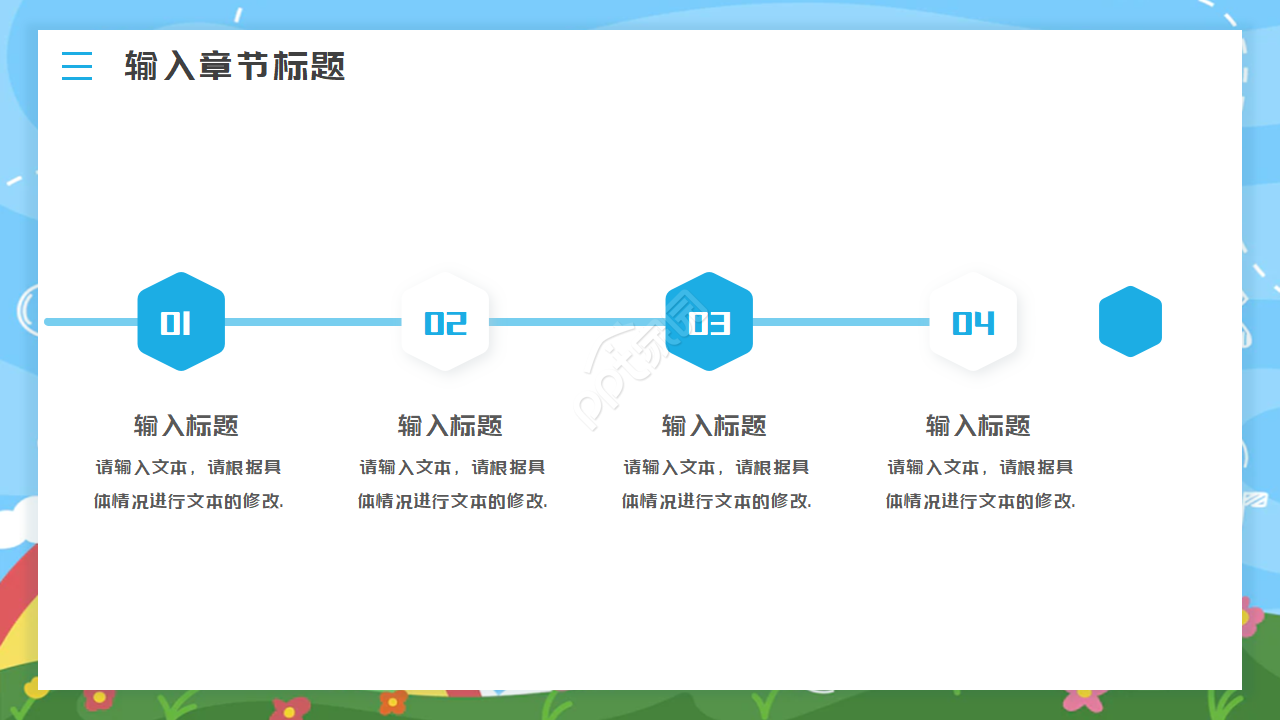Click the three-line menu icon beside the title
The image size is (1280, 720).
(x=77, y=66)
